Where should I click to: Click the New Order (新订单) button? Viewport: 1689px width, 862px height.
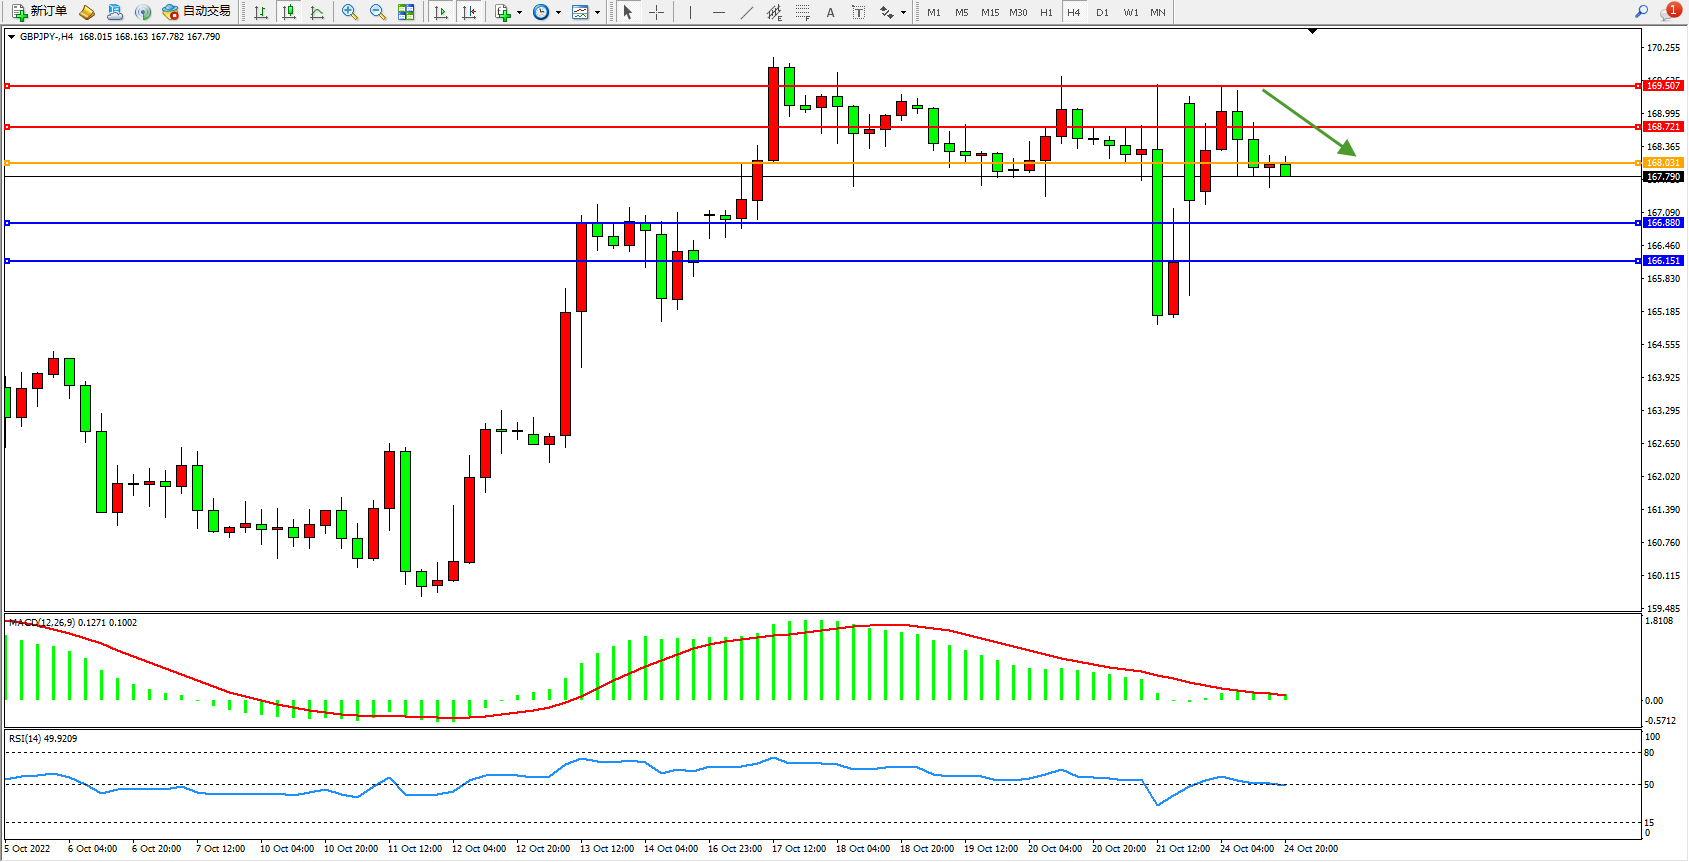click(40, 12)
